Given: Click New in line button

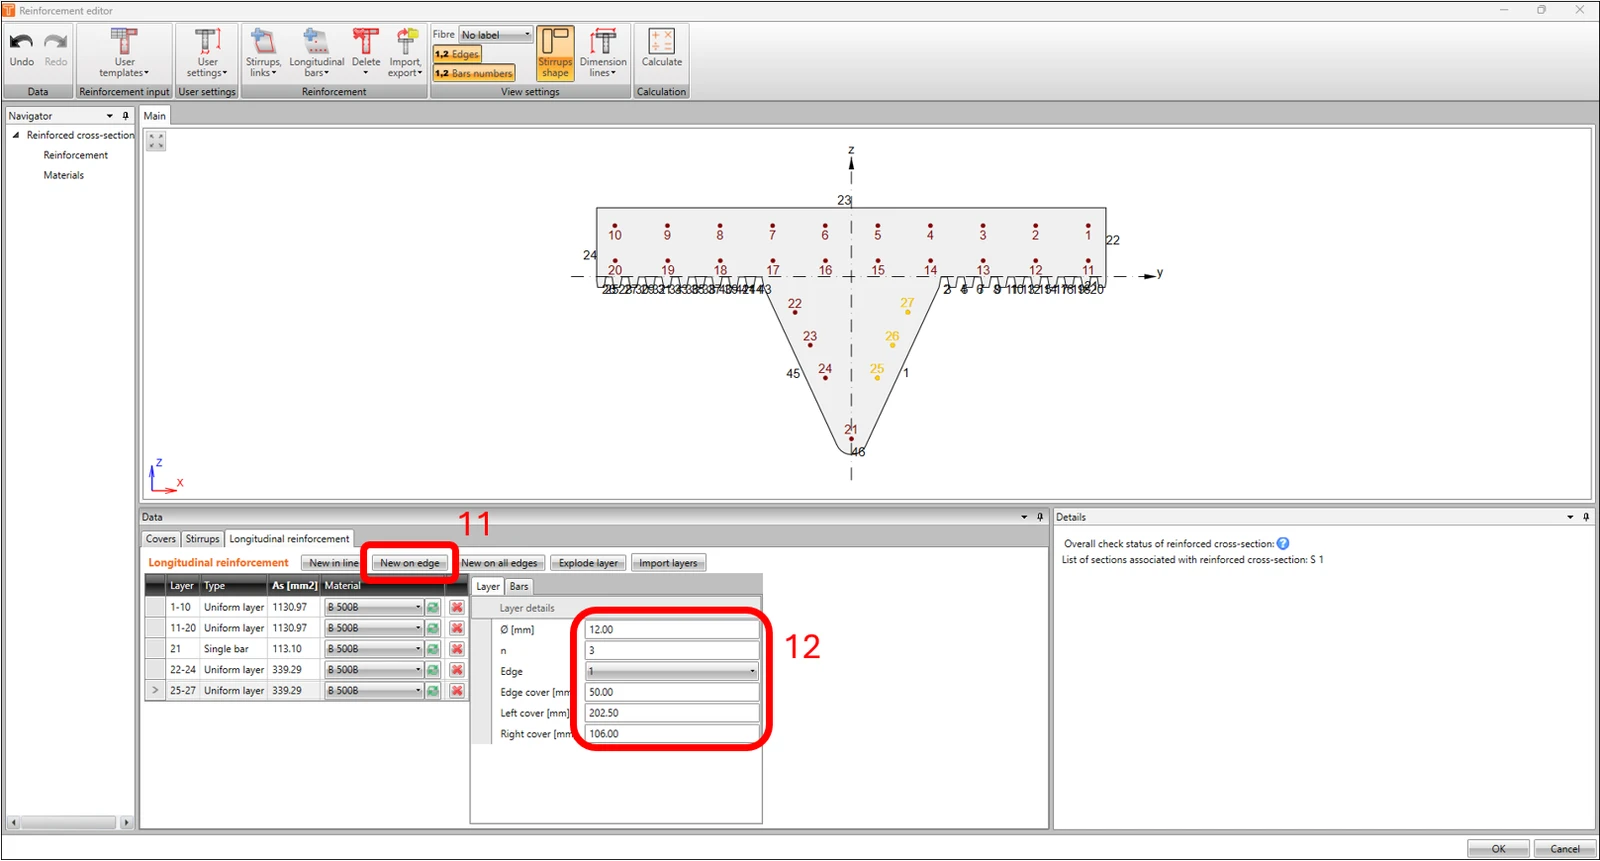Looking at the screenshot, I should 334,563.
